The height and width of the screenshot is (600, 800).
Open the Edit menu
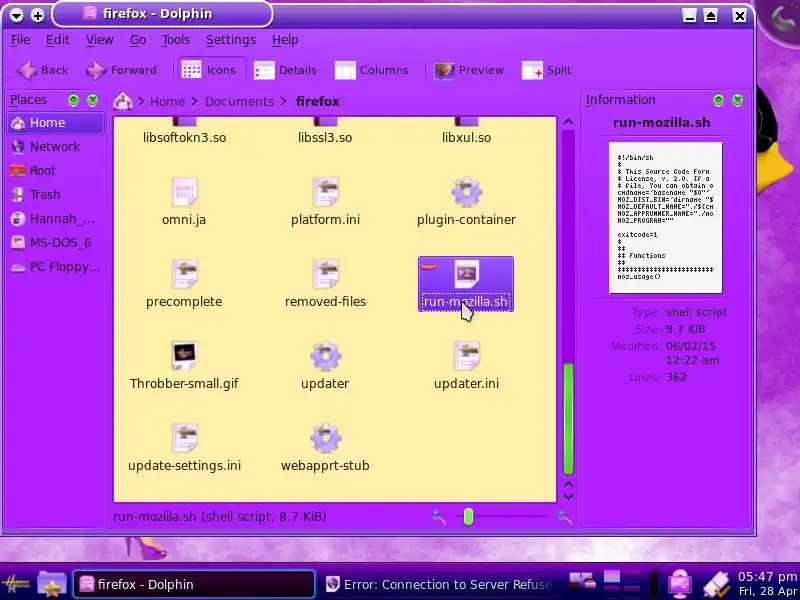tap(58, 40)
